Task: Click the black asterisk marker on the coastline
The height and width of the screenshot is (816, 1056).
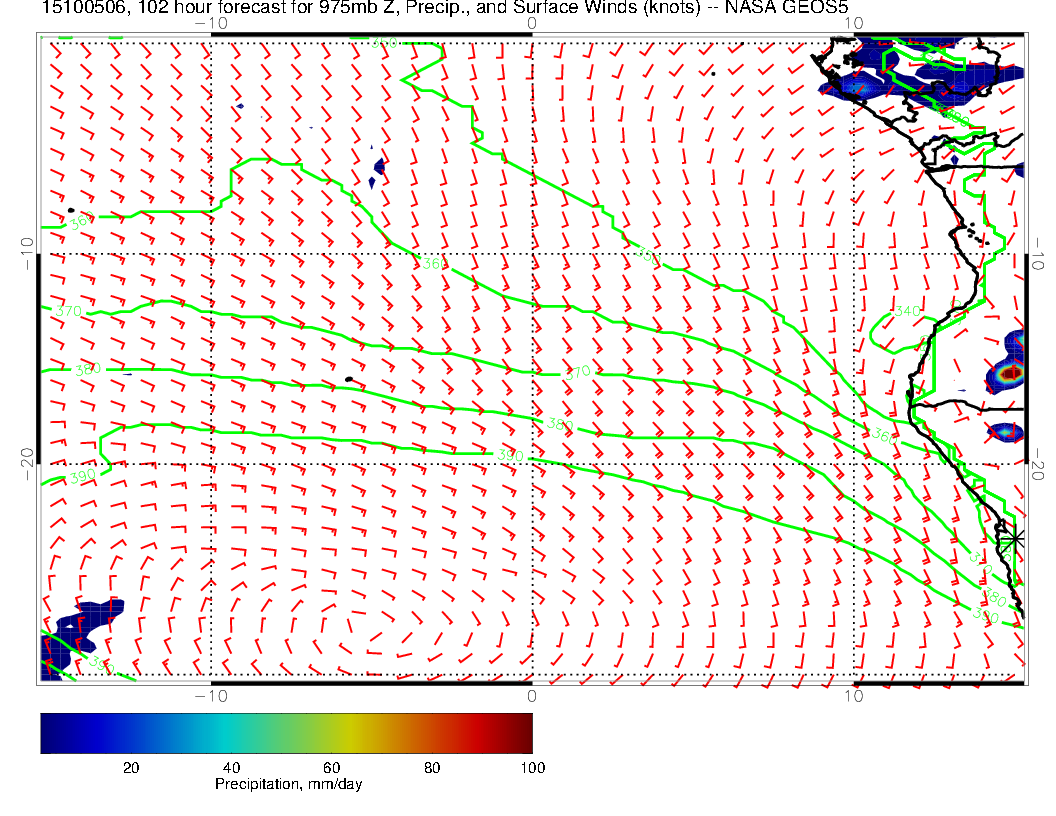Action: click(1015, 538)
